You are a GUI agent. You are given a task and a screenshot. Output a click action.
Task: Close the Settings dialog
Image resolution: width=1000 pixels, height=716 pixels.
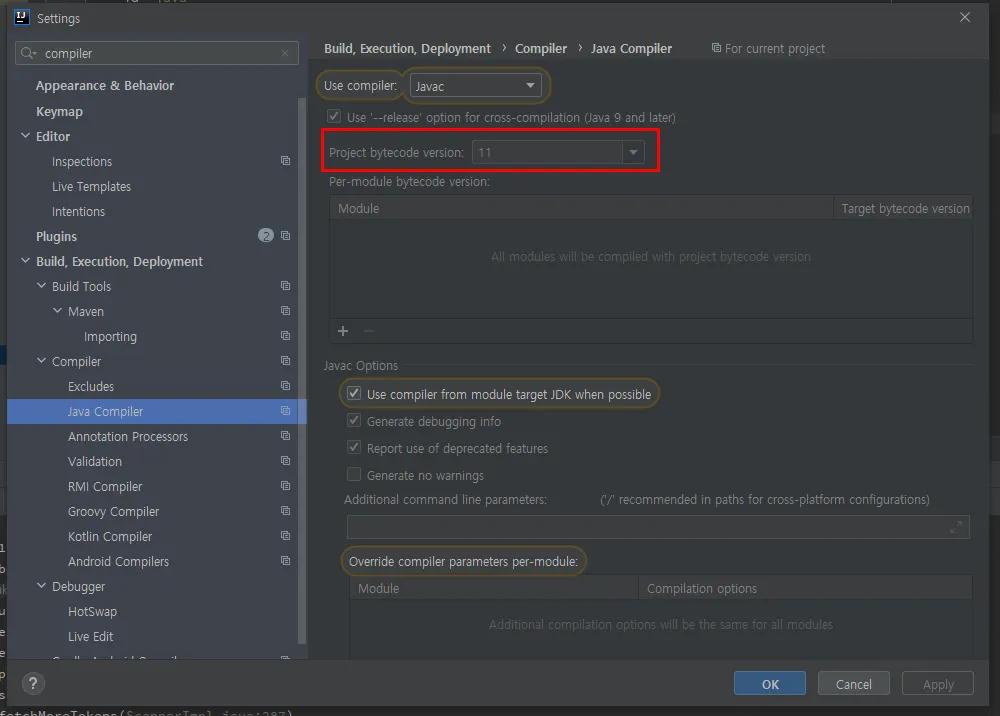pos(965,17)
